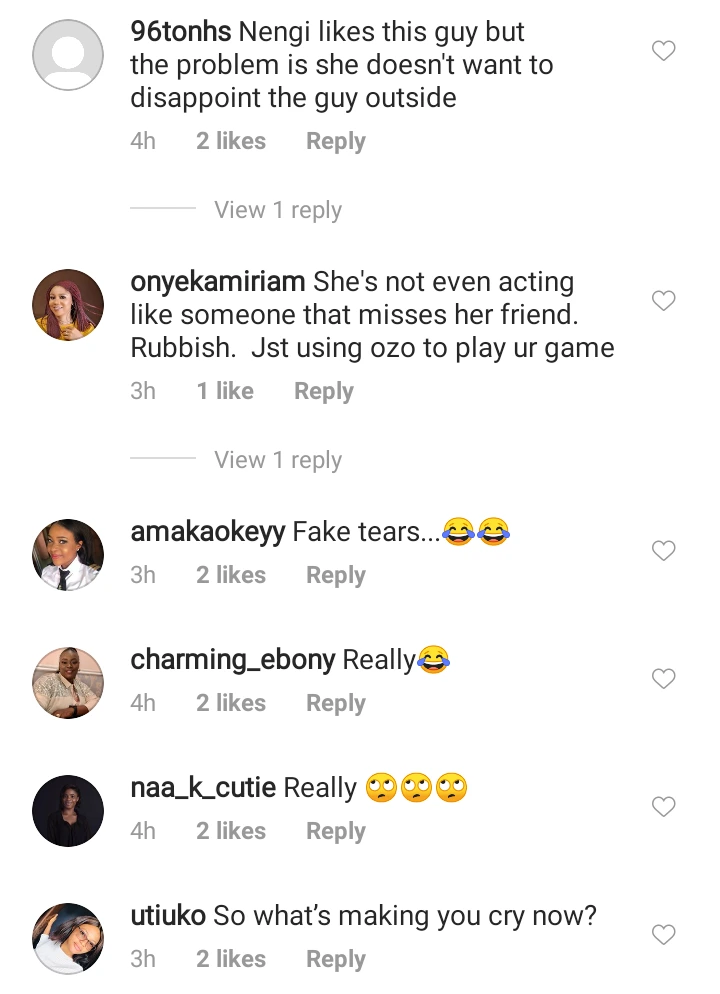Image resolution: width=720 pixels, height=994 pixels.
Task: Expand View 1 reply under onyekamiriam comment
Action: click(278, 460)
